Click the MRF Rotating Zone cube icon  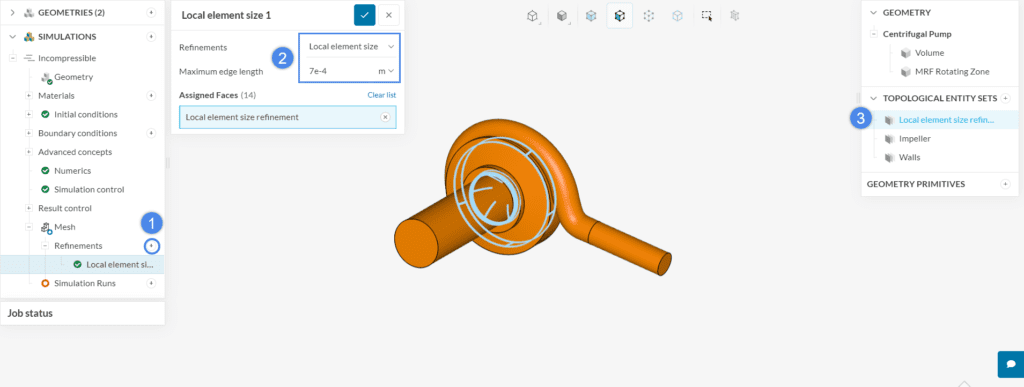(906, 72)
